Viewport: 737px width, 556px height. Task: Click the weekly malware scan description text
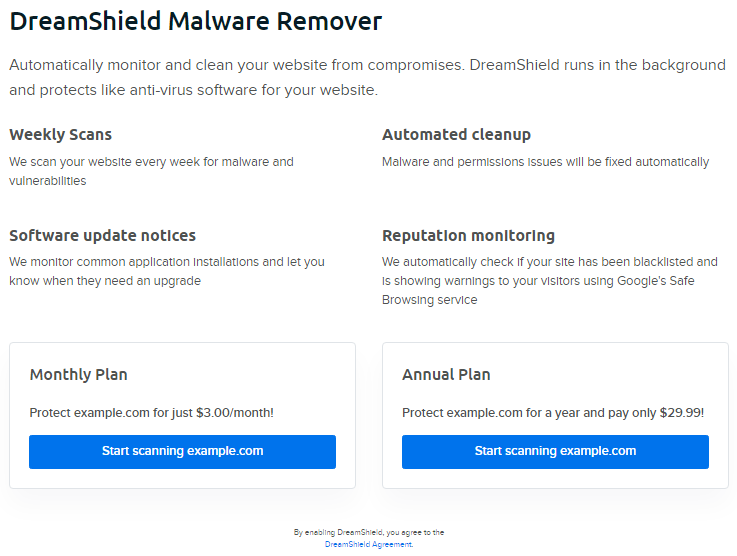click(151, 171)
